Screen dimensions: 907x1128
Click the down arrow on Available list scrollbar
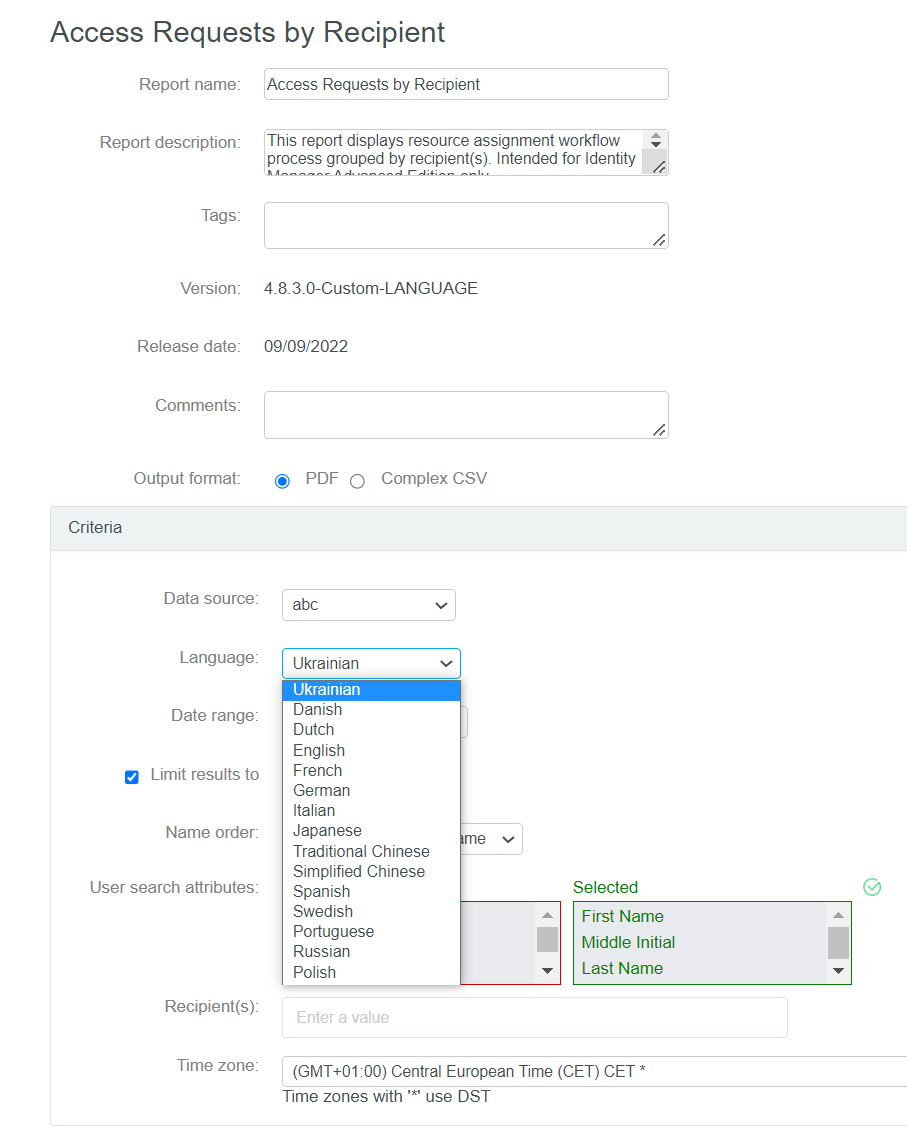click(546, 968)
